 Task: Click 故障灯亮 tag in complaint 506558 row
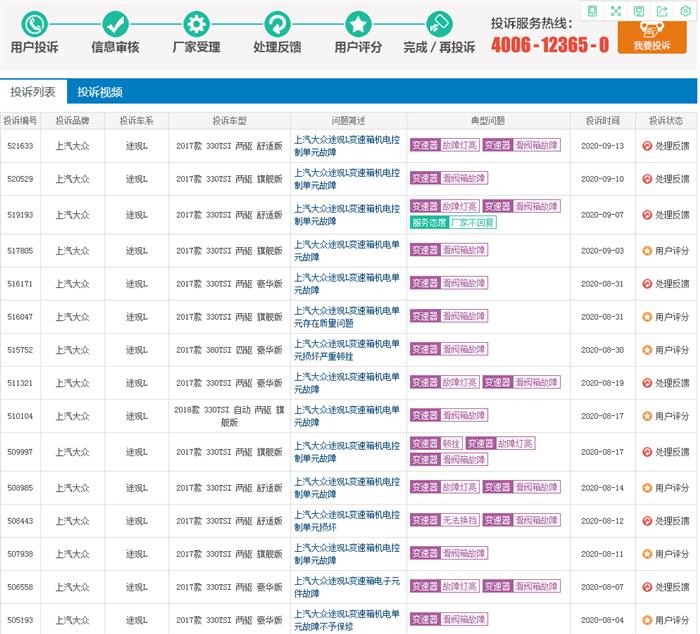point(445,586)
